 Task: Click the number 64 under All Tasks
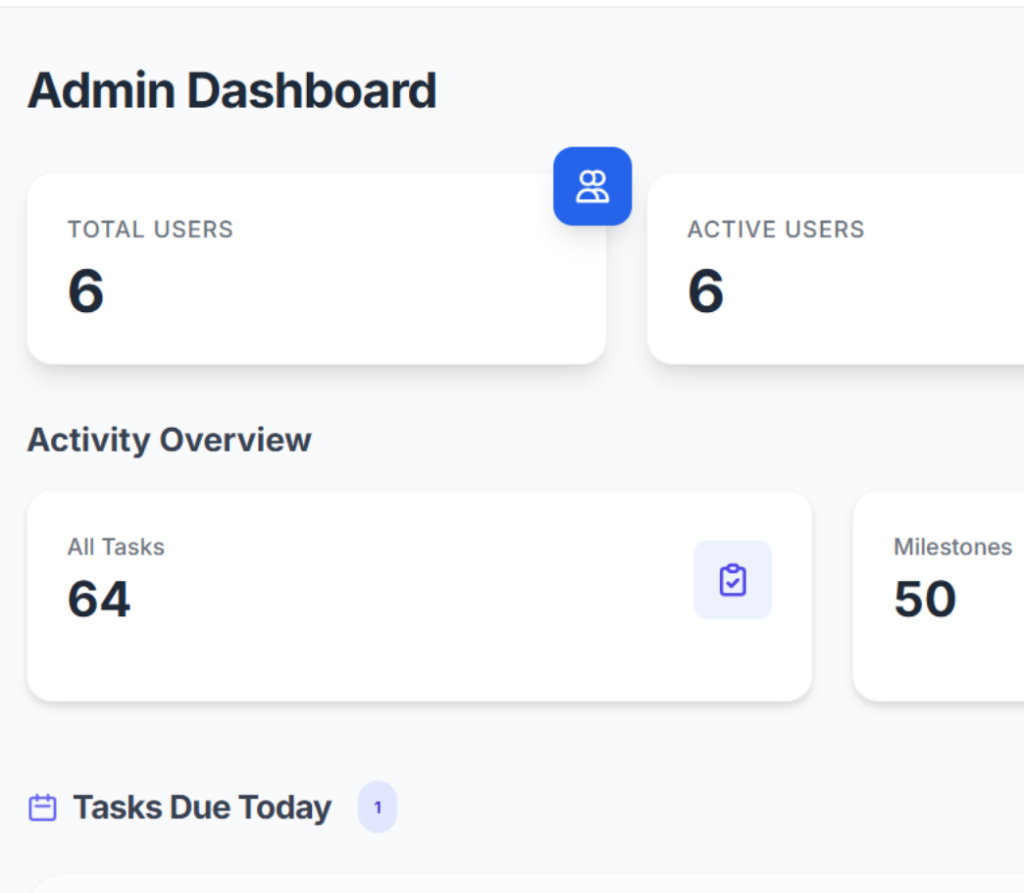(x=99, y=599)
